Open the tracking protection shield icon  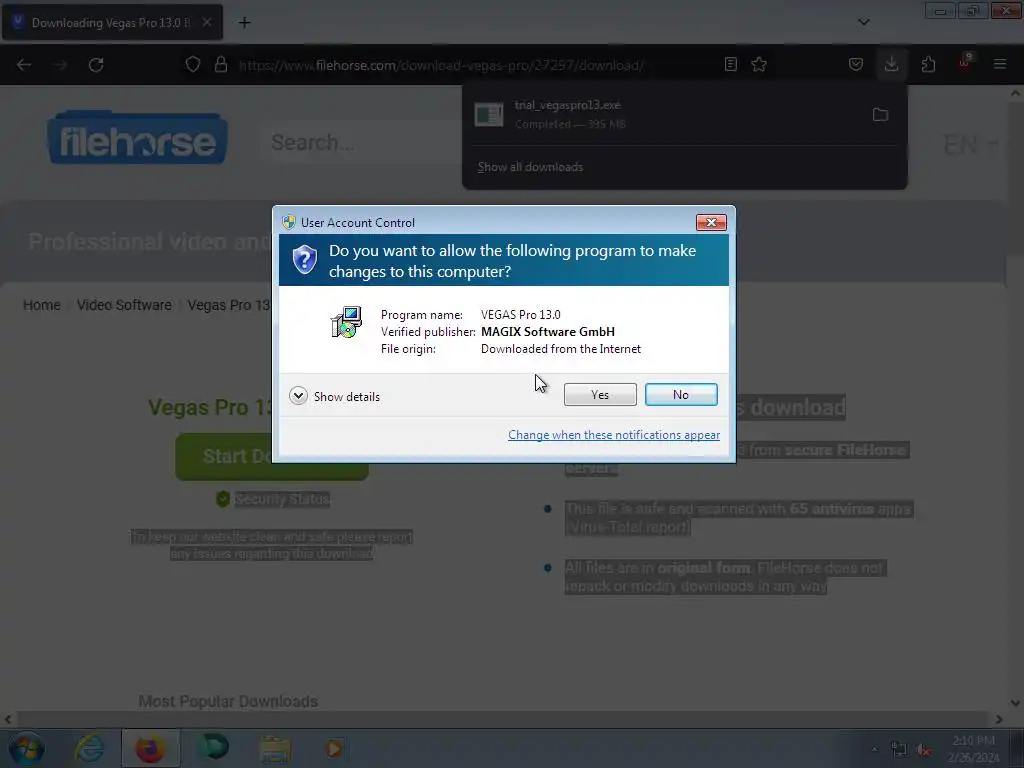pos(193,65)
